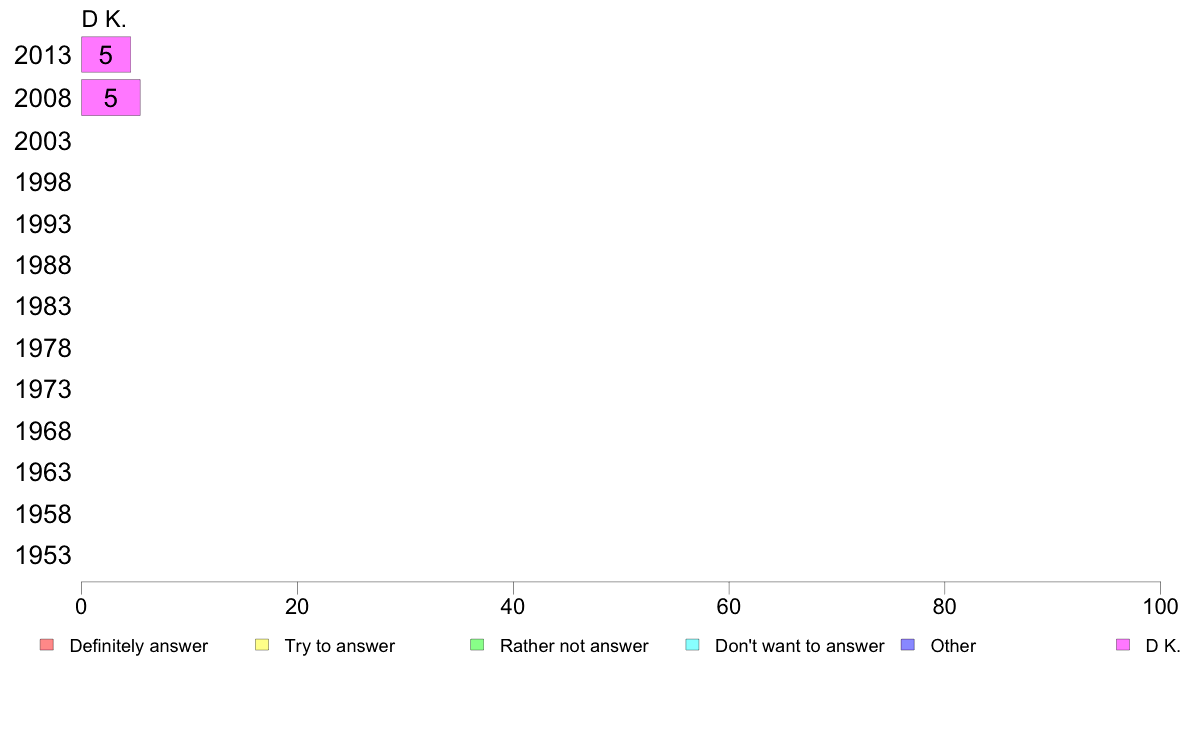The width and height of the screenshot is (1188, 736).
Task: Click the blue Other legend swatch
Action: pos(908,645)
